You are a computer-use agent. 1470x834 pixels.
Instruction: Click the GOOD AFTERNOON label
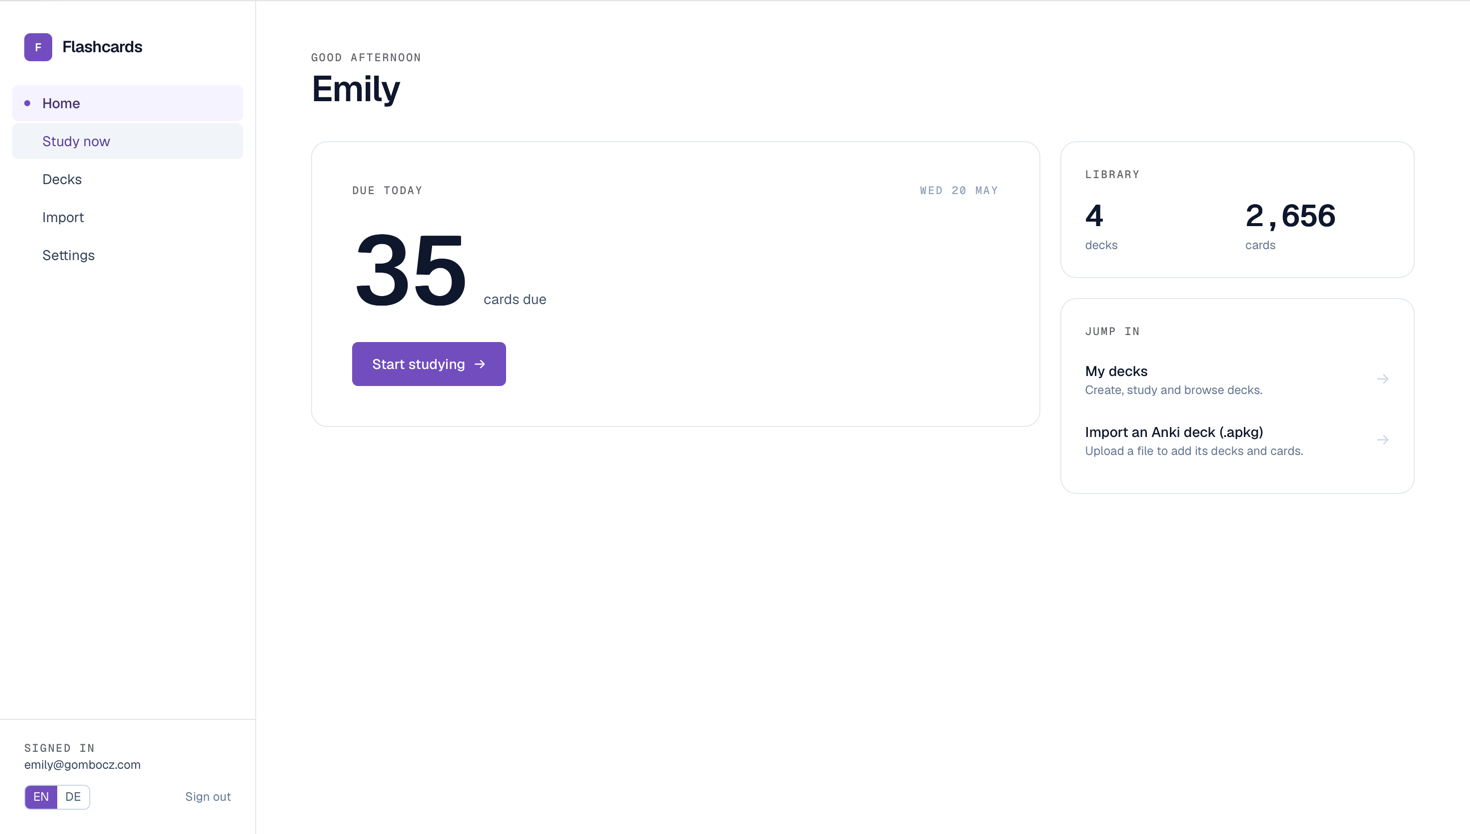pyautogui.click(x=366, y=57)
